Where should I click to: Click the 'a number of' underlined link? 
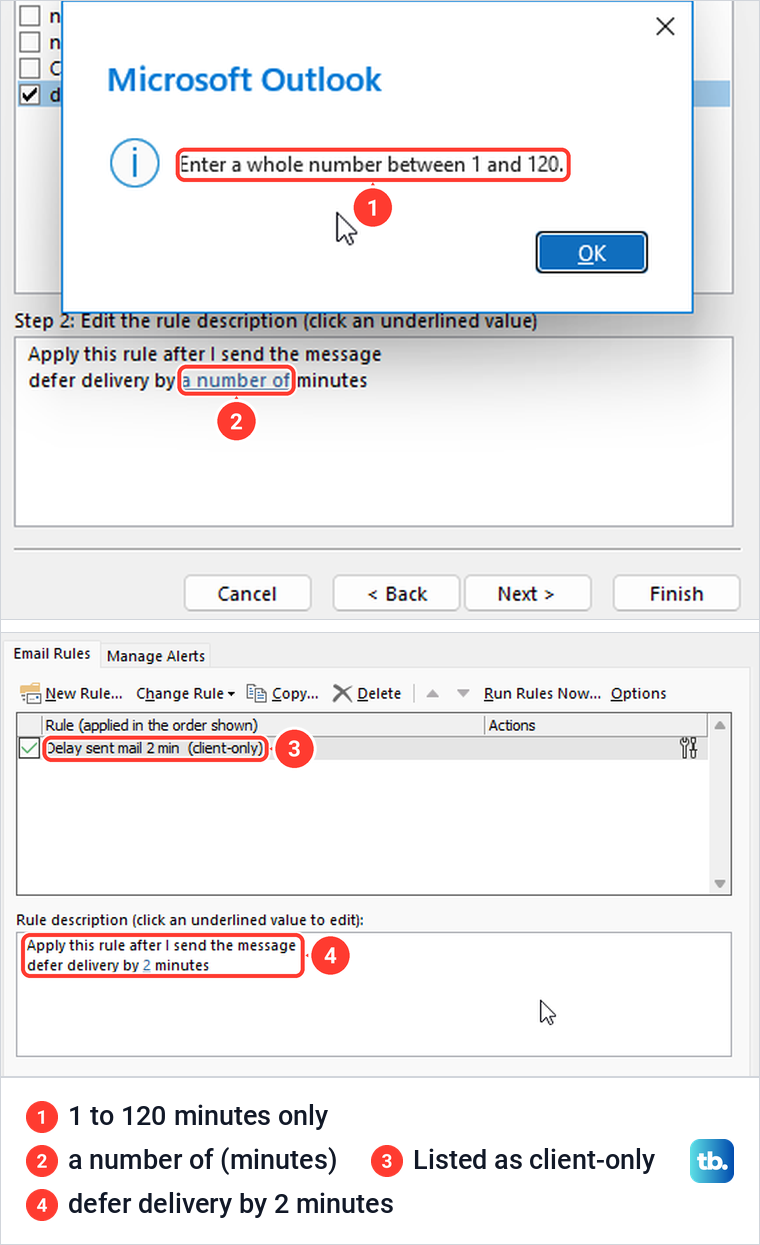[x=236, y=380]
